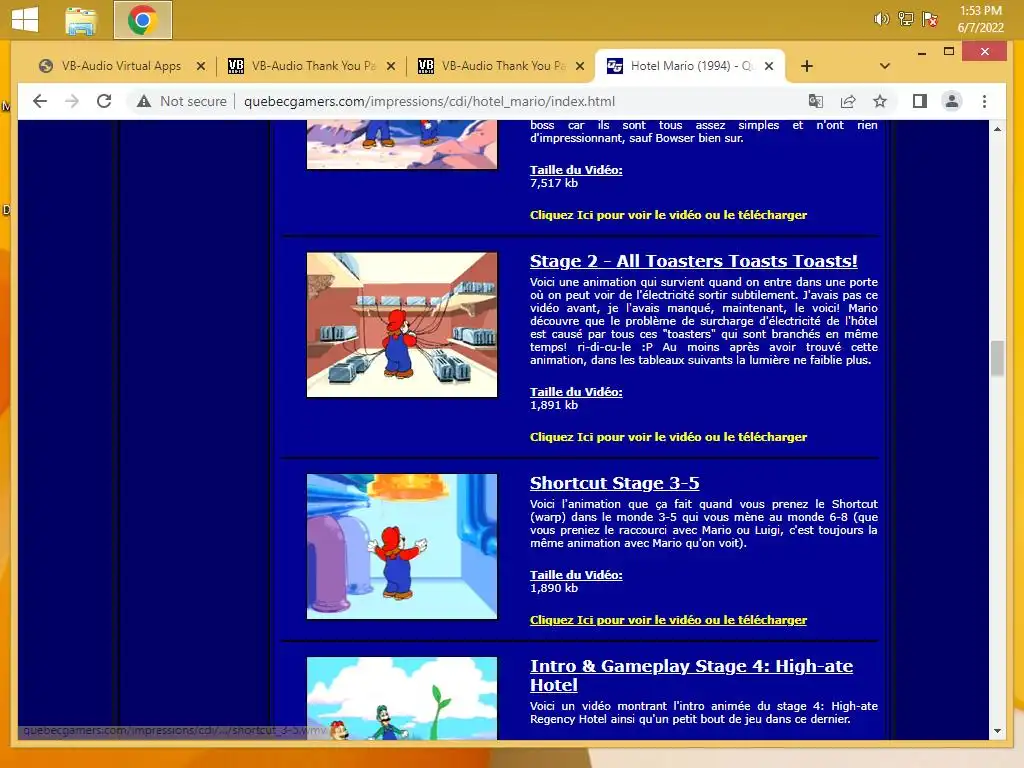The image size is (1024, 768).
Task: Click the video link under 1,891 kb
Action: click(x=668, y=437)
